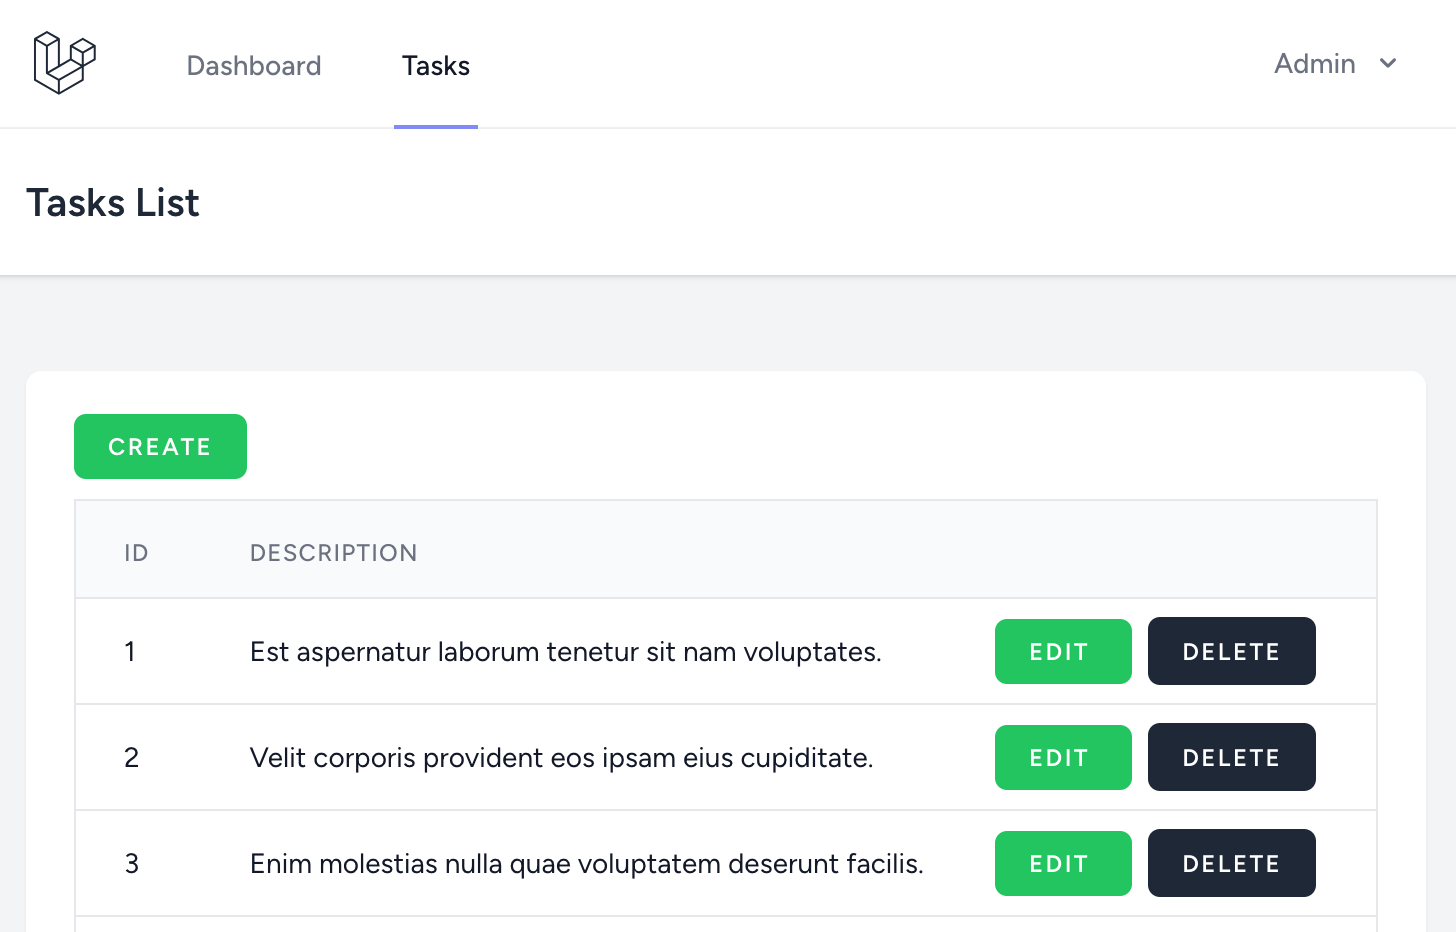Edit task 1 about aspernatur laborum
This screenshot has height=932, width=1456.
click(1062, 651)
